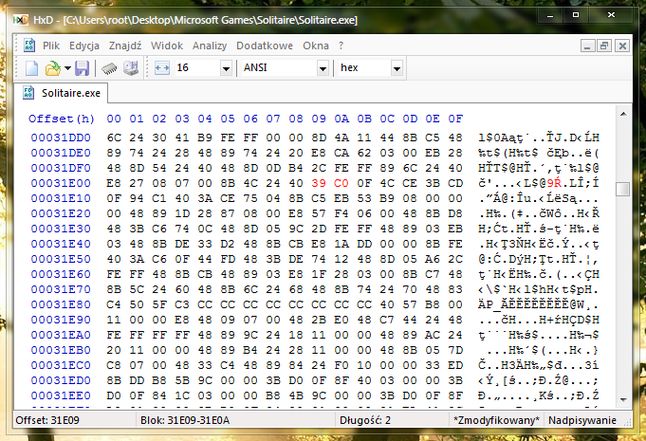
Task: Click offset row label 00031DD0
Action: coord(61,138)
